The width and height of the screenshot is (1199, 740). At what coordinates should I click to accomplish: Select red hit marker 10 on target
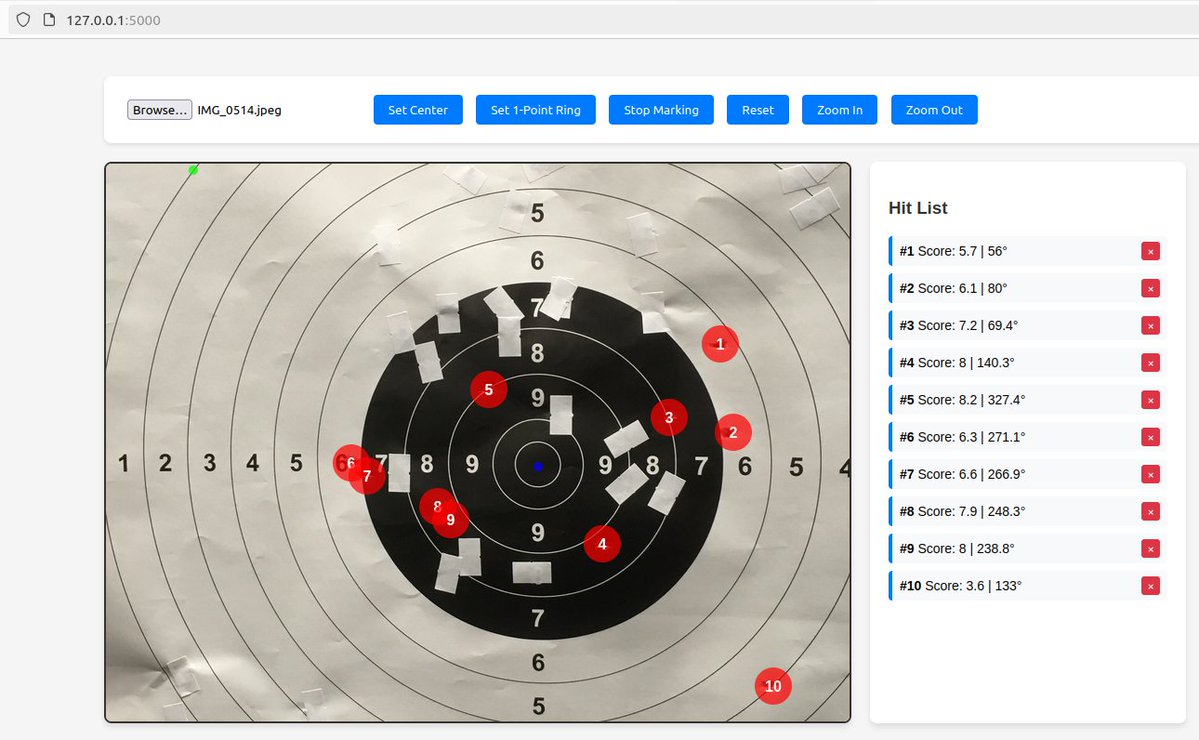pyautogui.click(x=773, y=686)
